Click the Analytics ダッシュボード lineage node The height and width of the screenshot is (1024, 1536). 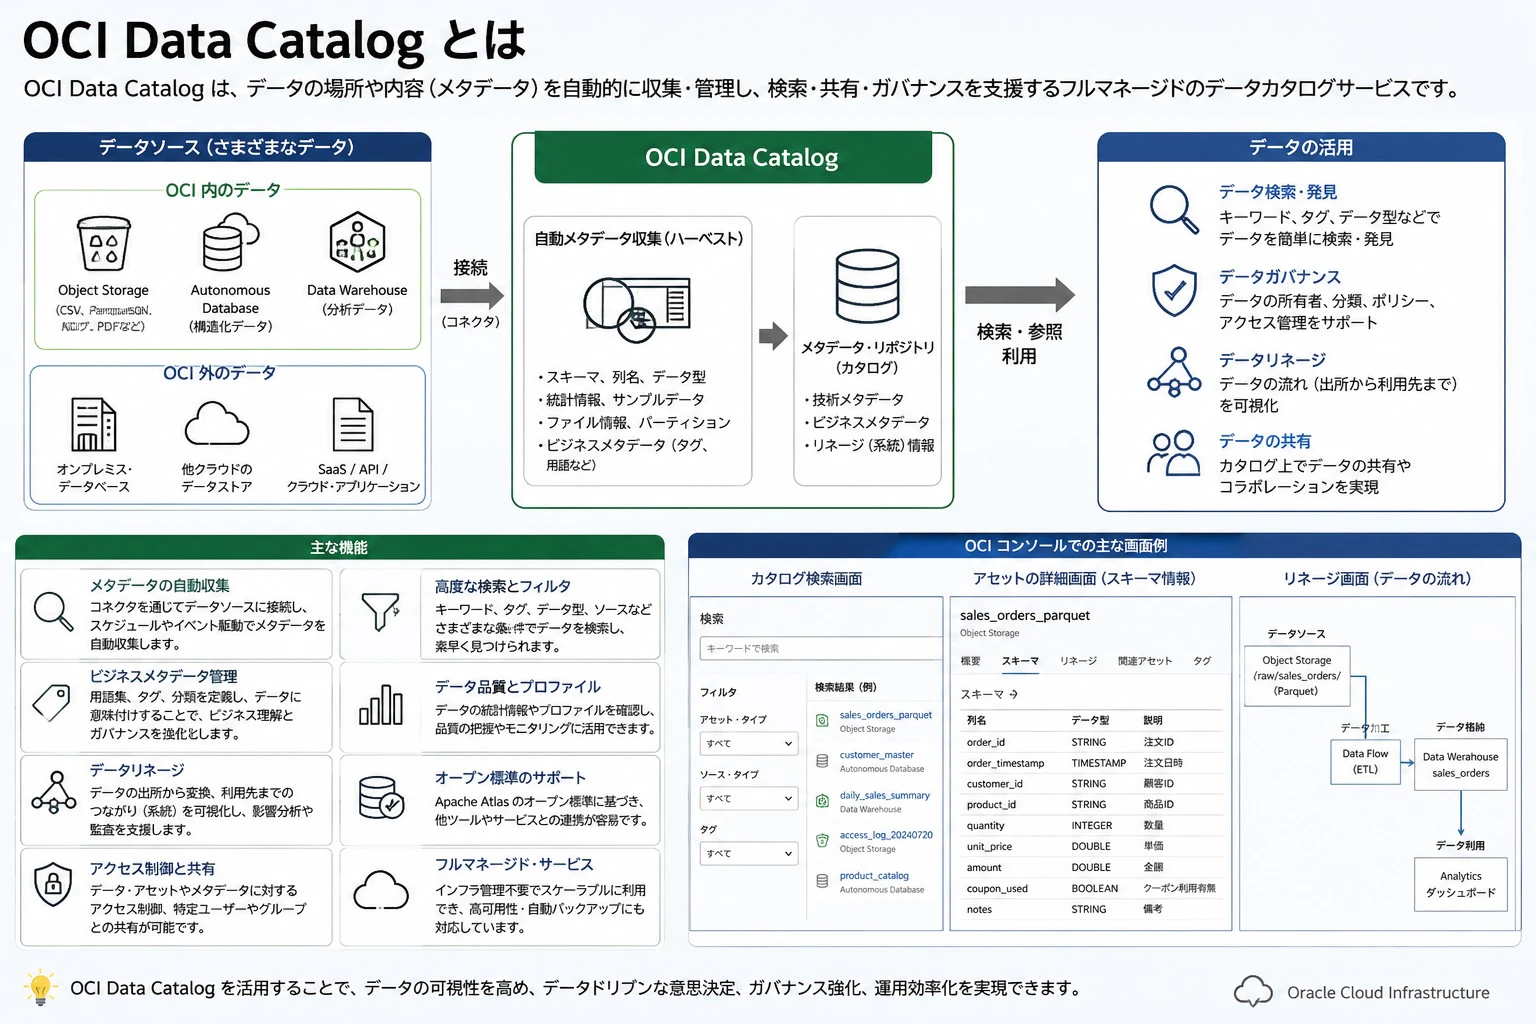1460,884
